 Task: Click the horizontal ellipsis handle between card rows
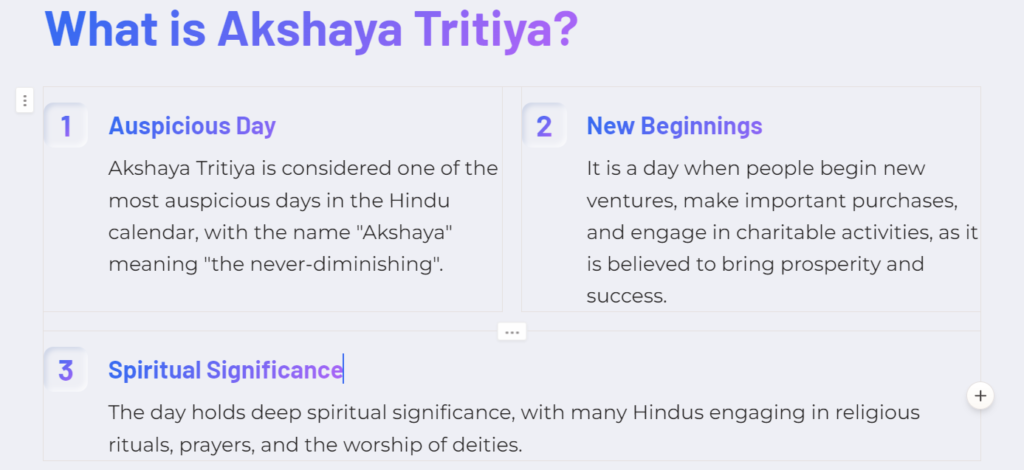[512, 331]
